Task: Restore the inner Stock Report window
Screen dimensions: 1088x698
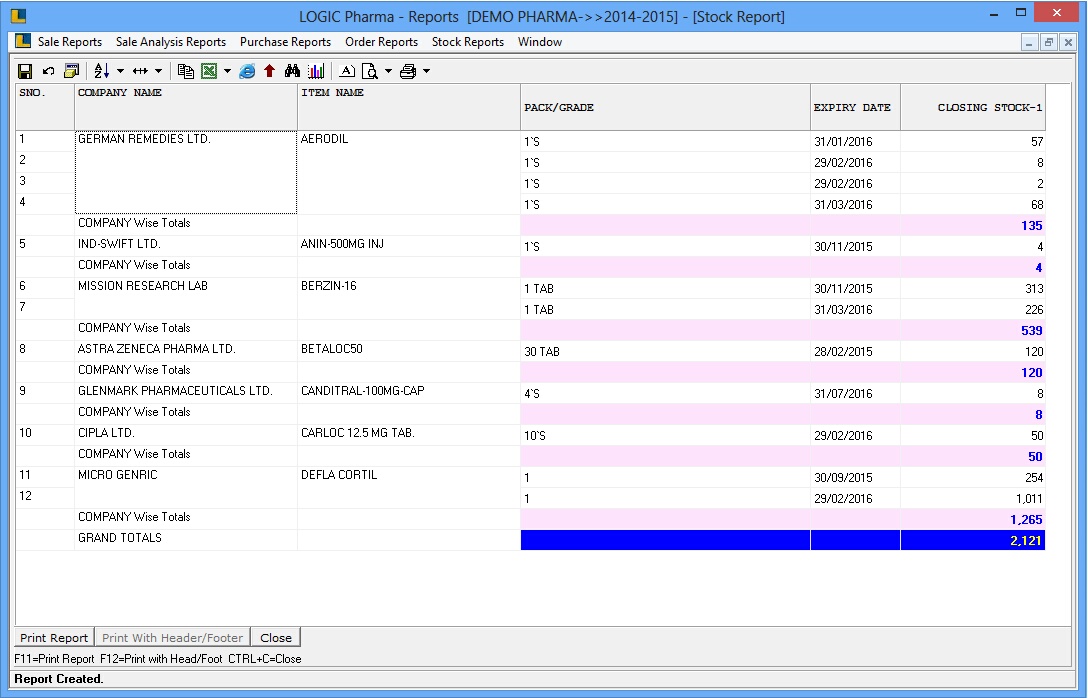Action: [1048, 42]
